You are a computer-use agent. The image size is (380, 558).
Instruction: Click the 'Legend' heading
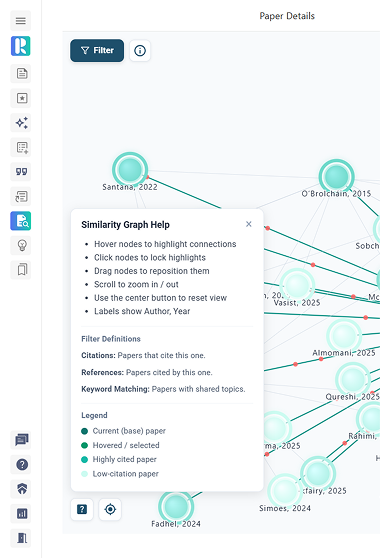point(94,415)
